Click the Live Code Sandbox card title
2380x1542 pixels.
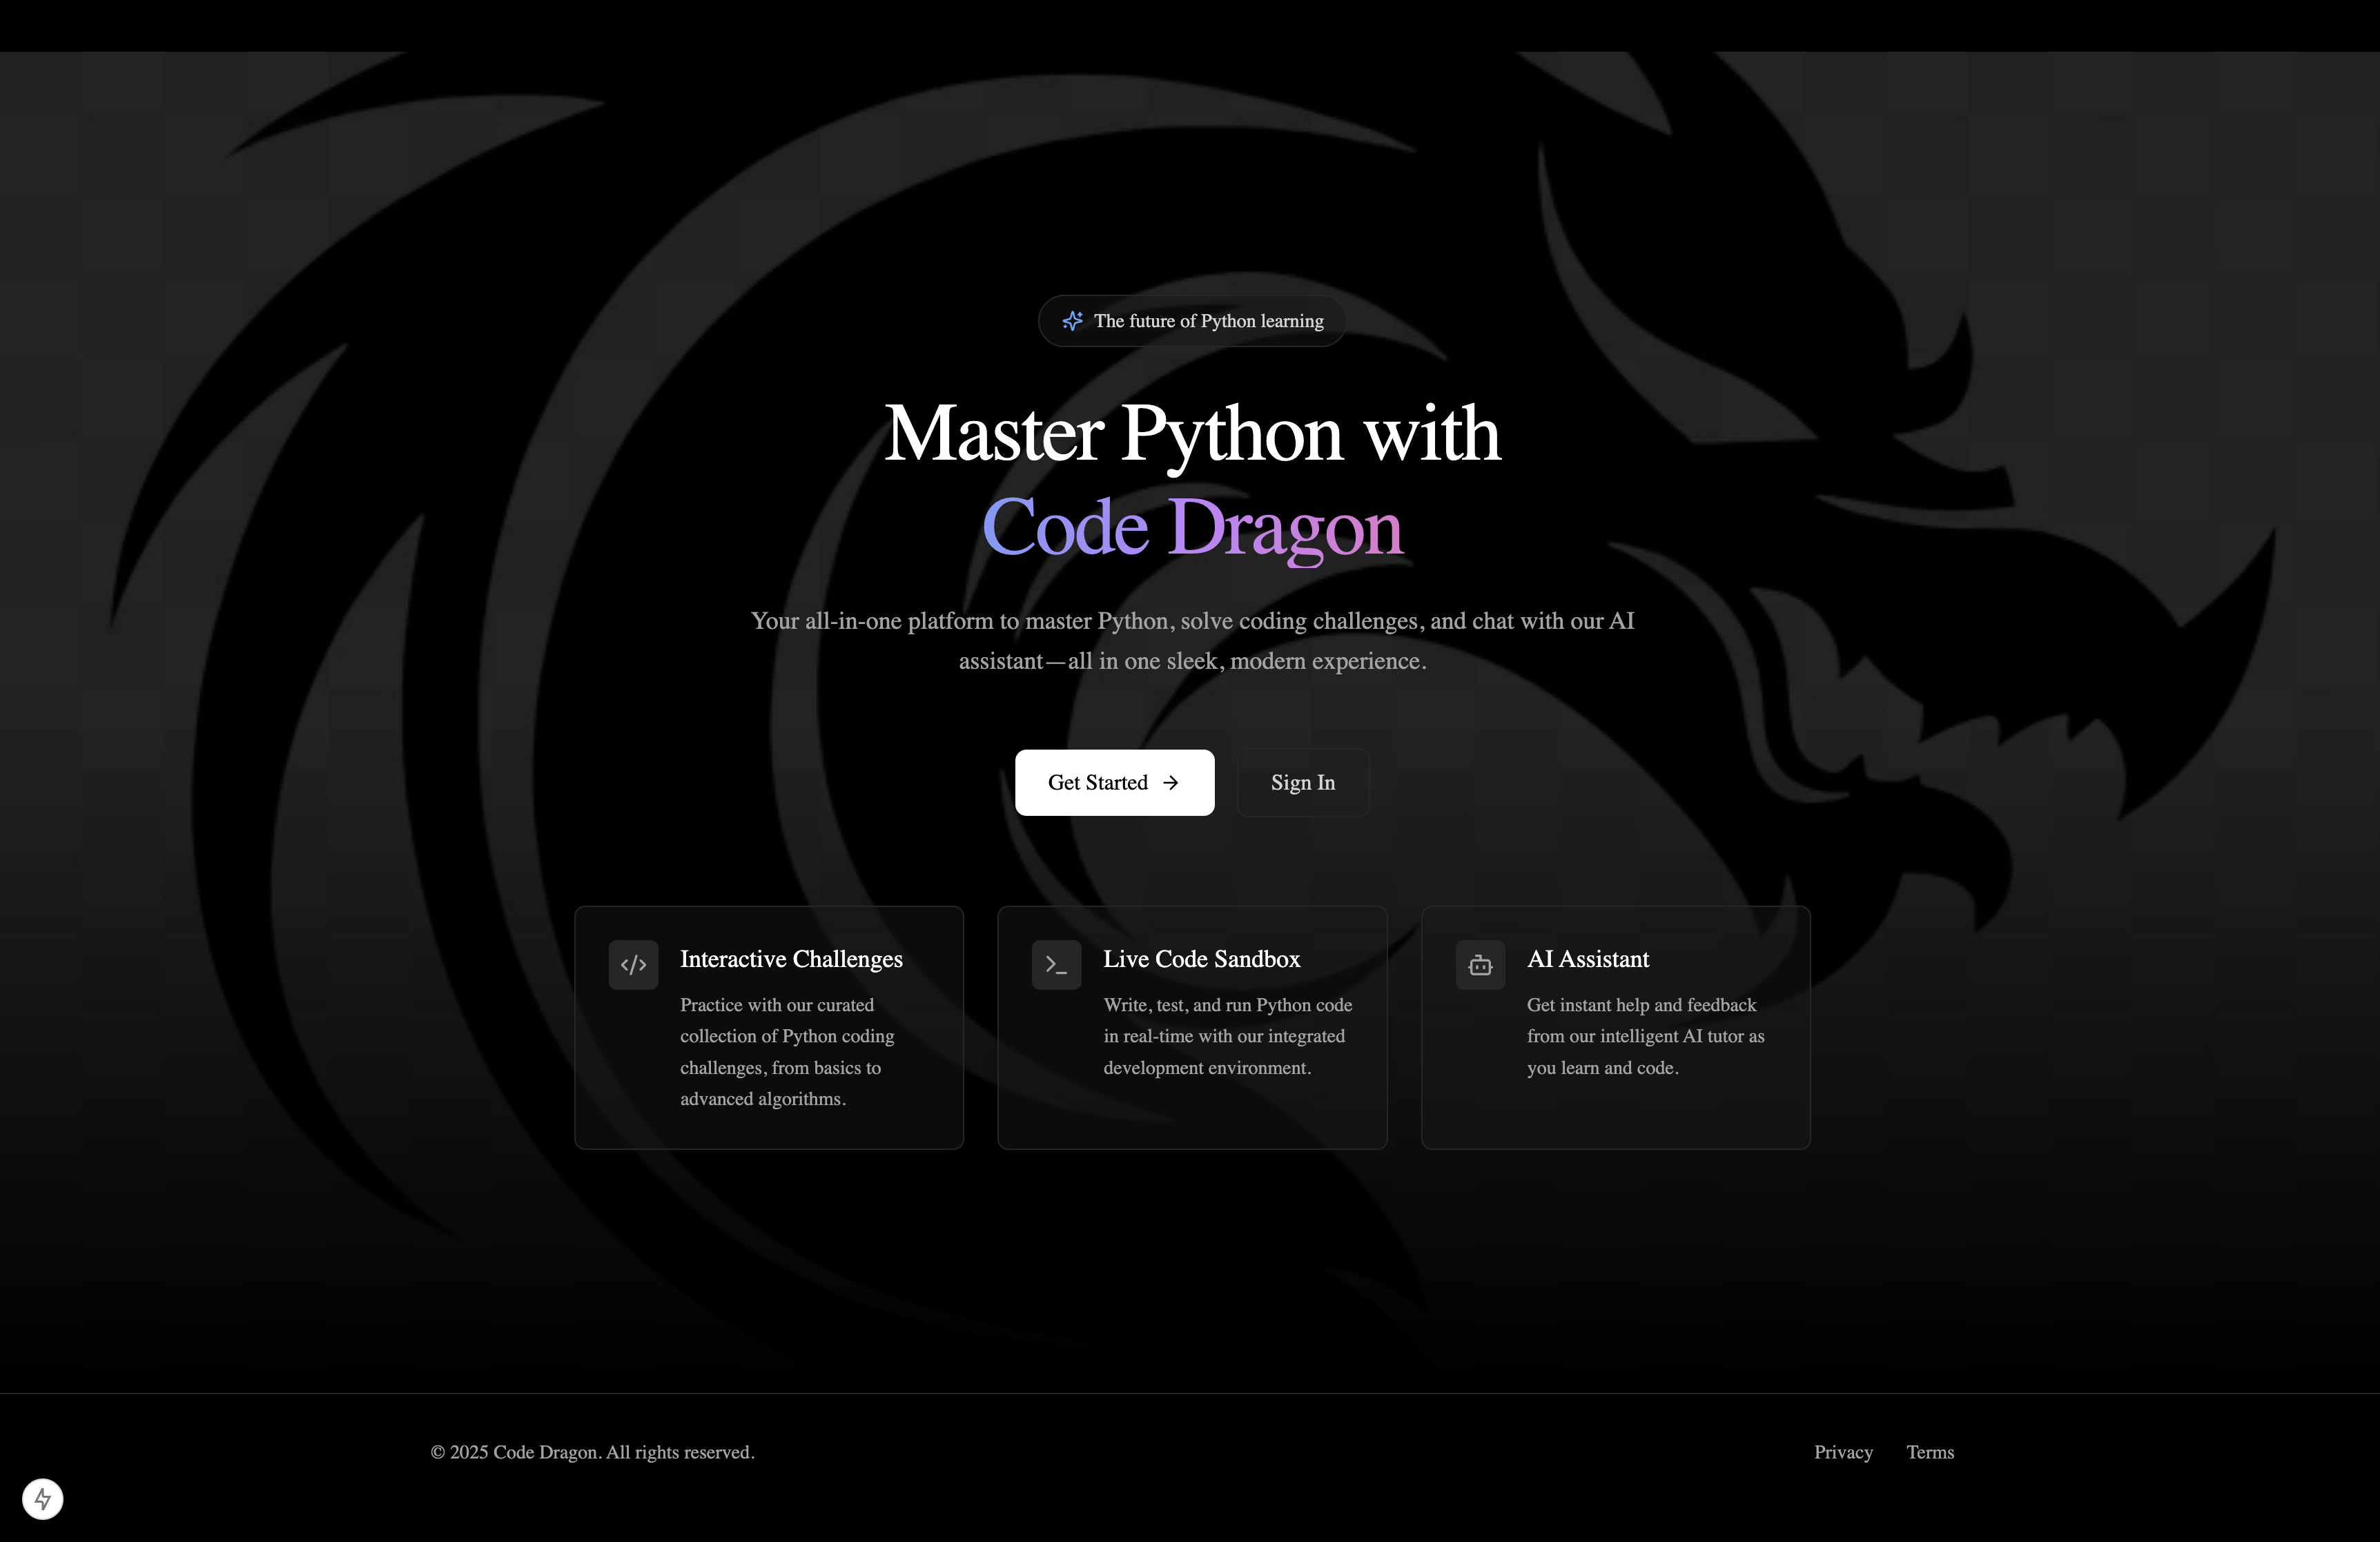coord(1201,959)
